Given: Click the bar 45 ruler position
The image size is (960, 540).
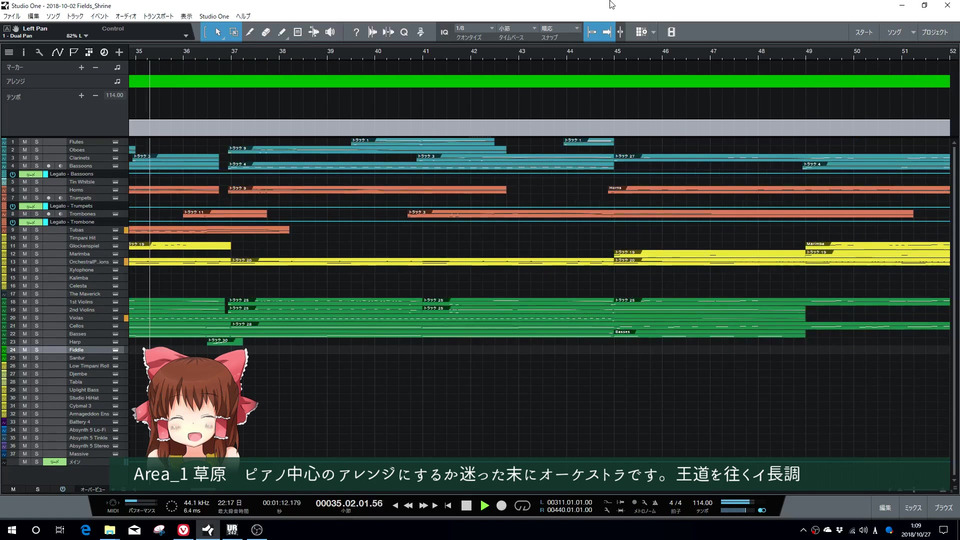Looking at the screenshot, I should click(617, 51).
